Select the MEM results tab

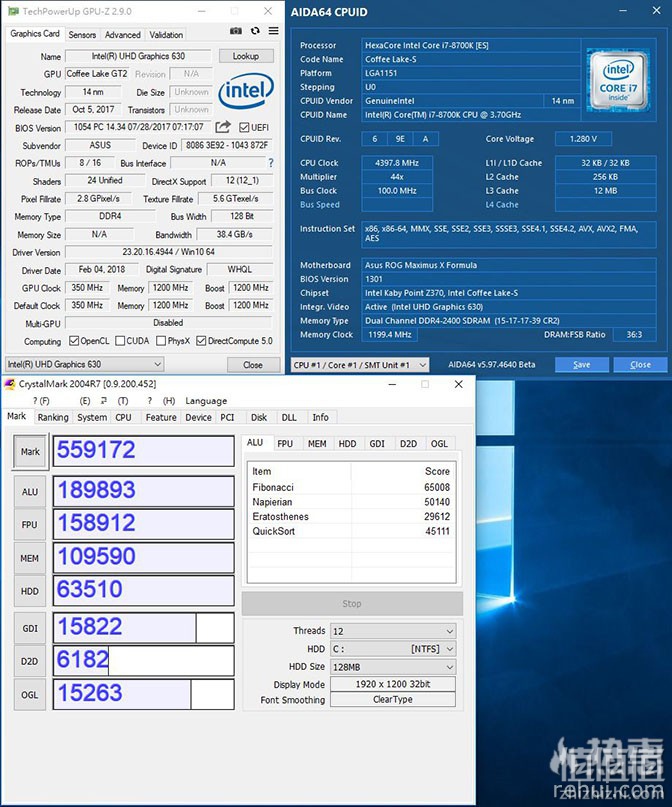(x=317, y=444)
